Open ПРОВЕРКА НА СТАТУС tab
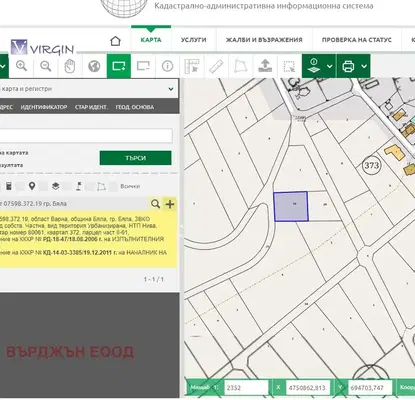The width and height of the screenshot is (415, 400). tap(357, 40)
